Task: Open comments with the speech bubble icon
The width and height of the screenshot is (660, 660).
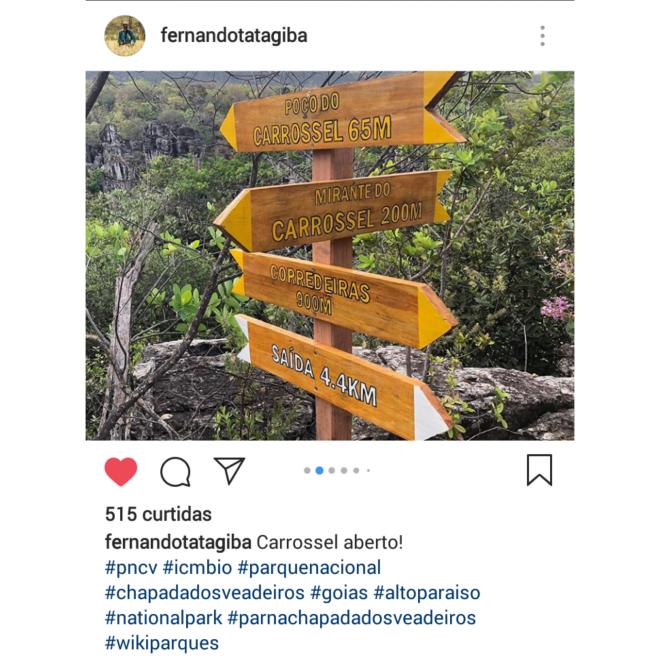Action: (176, 471)
